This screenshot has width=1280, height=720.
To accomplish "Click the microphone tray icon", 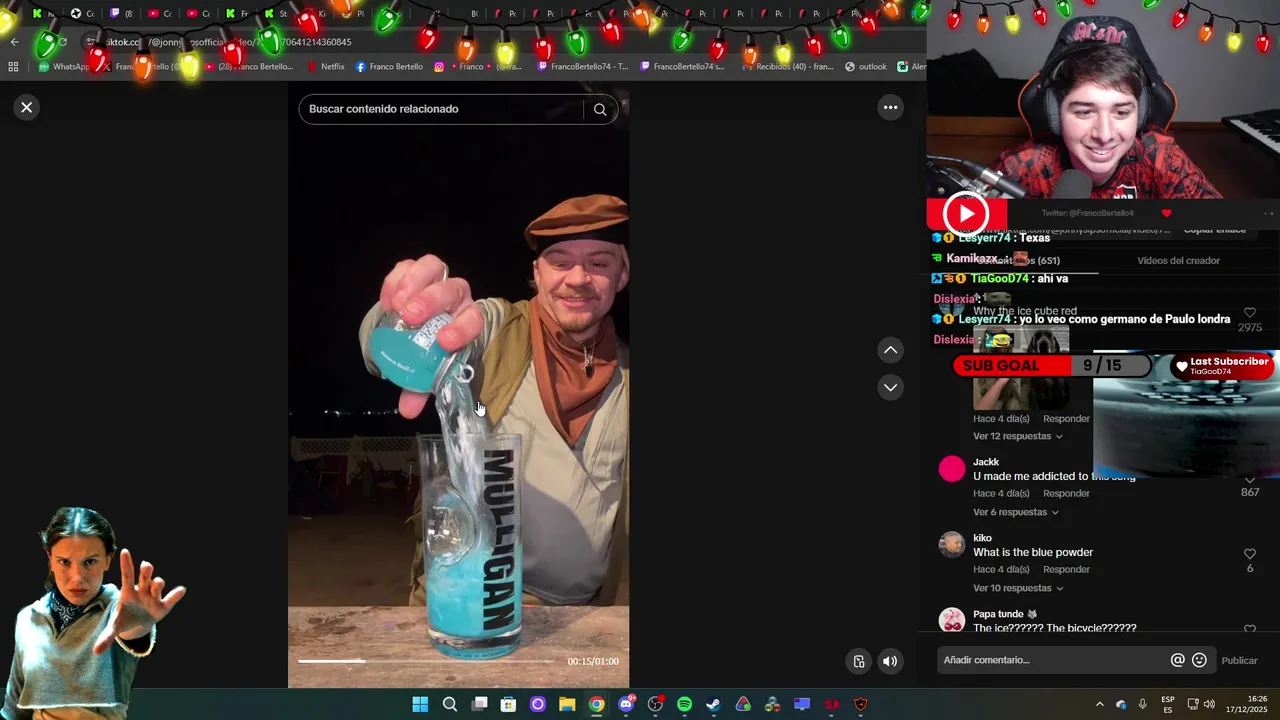I will coord(1142,704).
